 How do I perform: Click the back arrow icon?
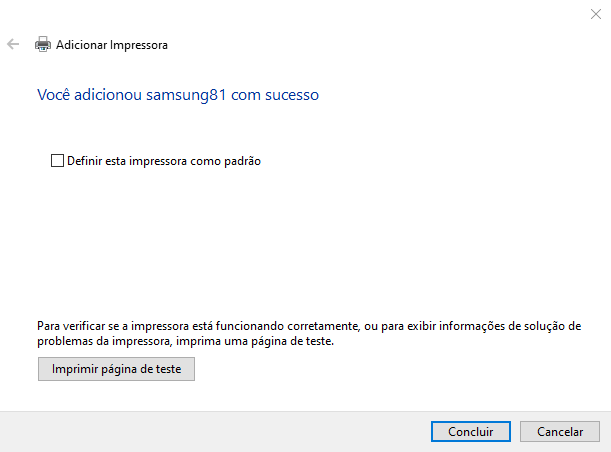point(13,45)
